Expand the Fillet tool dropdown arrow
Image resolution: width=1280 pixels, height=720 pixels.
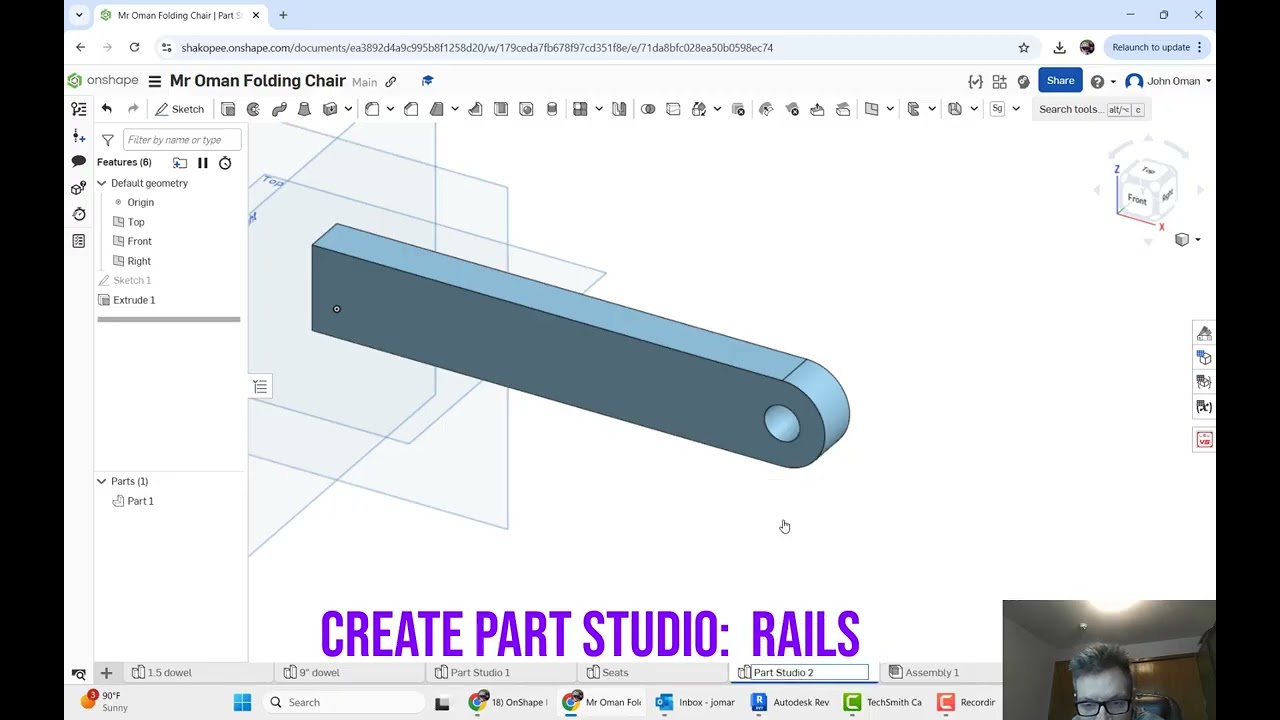click(390, 109)
